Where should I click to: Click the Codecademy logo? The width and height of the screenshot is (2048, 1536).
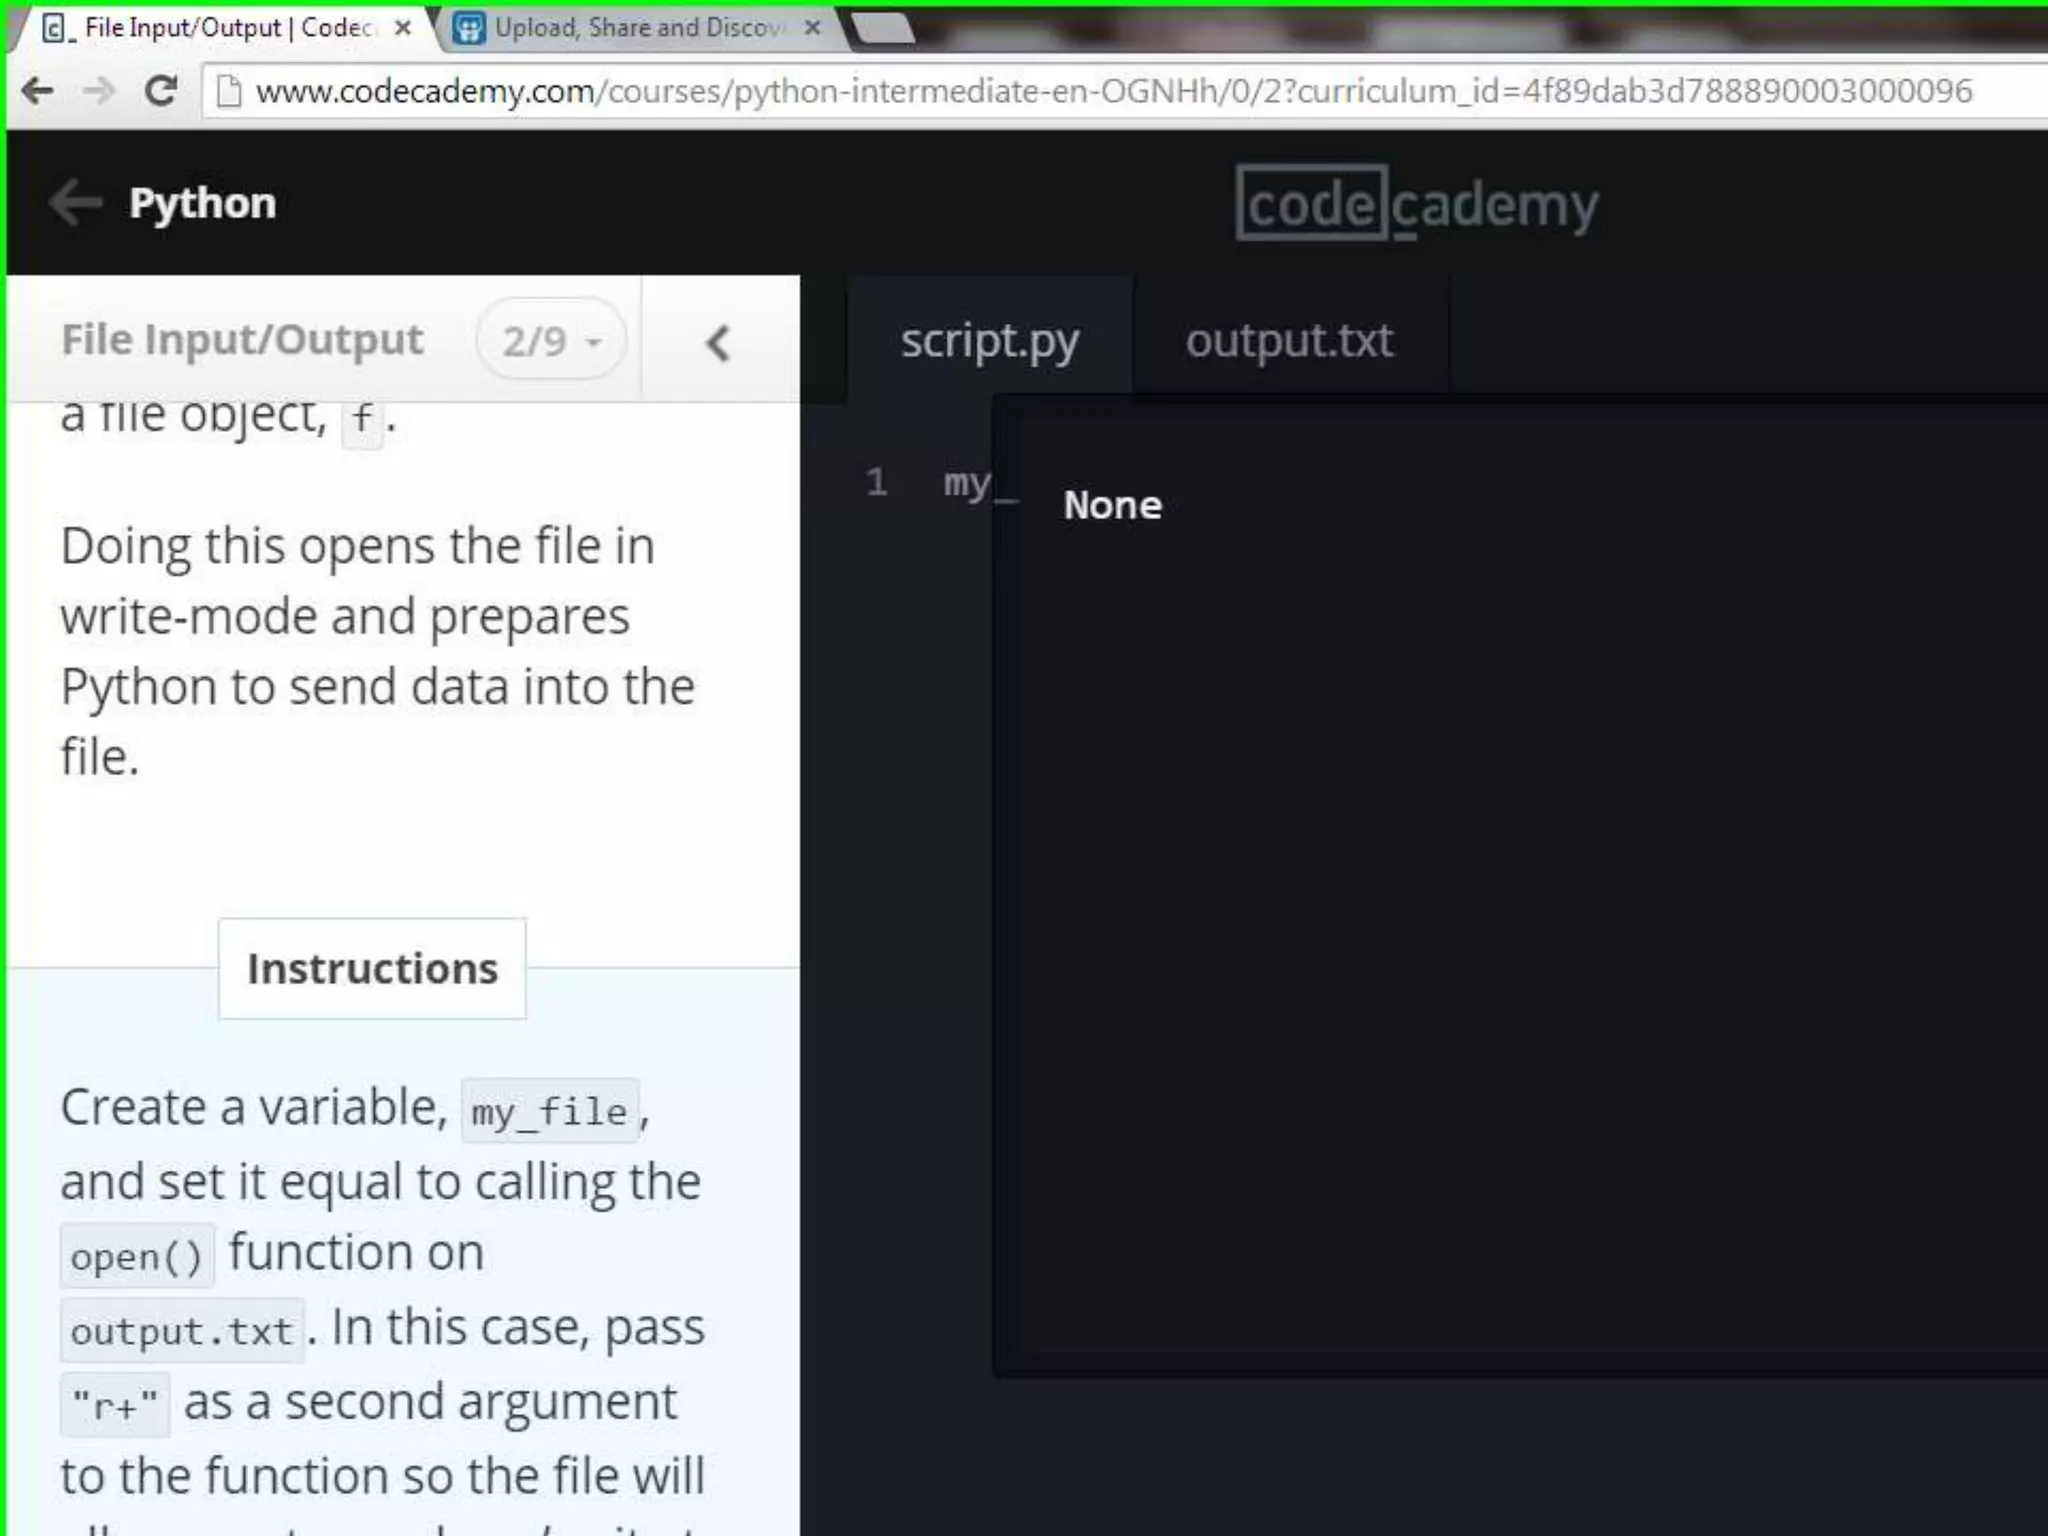coord(1417,205)
